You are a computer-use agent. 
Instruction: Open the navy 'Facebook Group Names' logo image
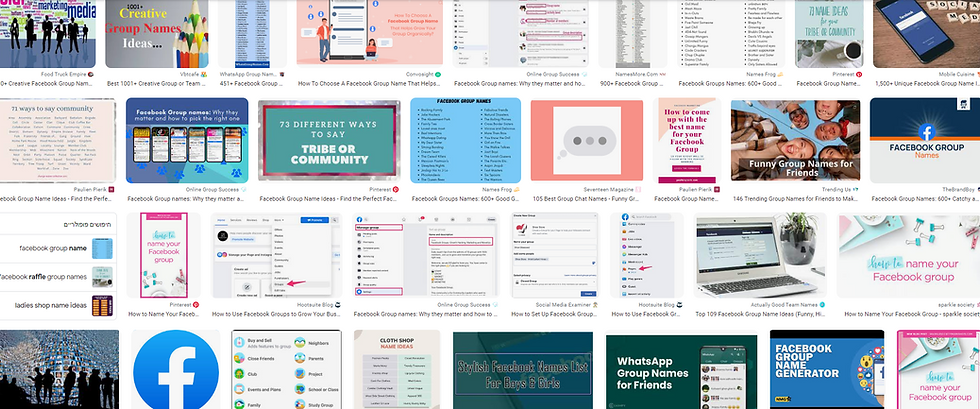pos(925,140)
